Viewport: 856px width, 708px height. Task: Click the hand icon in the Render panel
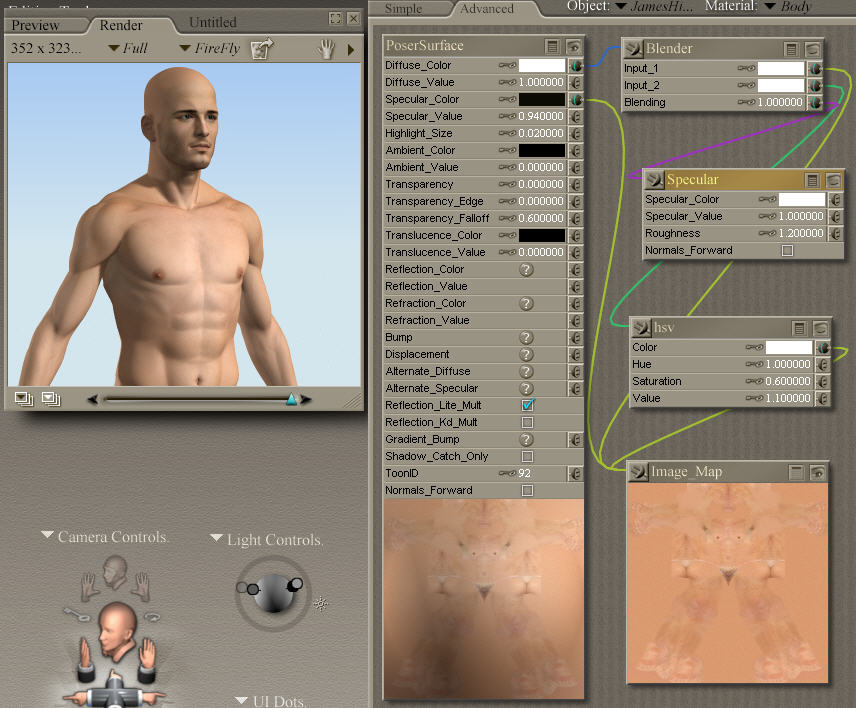(326, 49)
